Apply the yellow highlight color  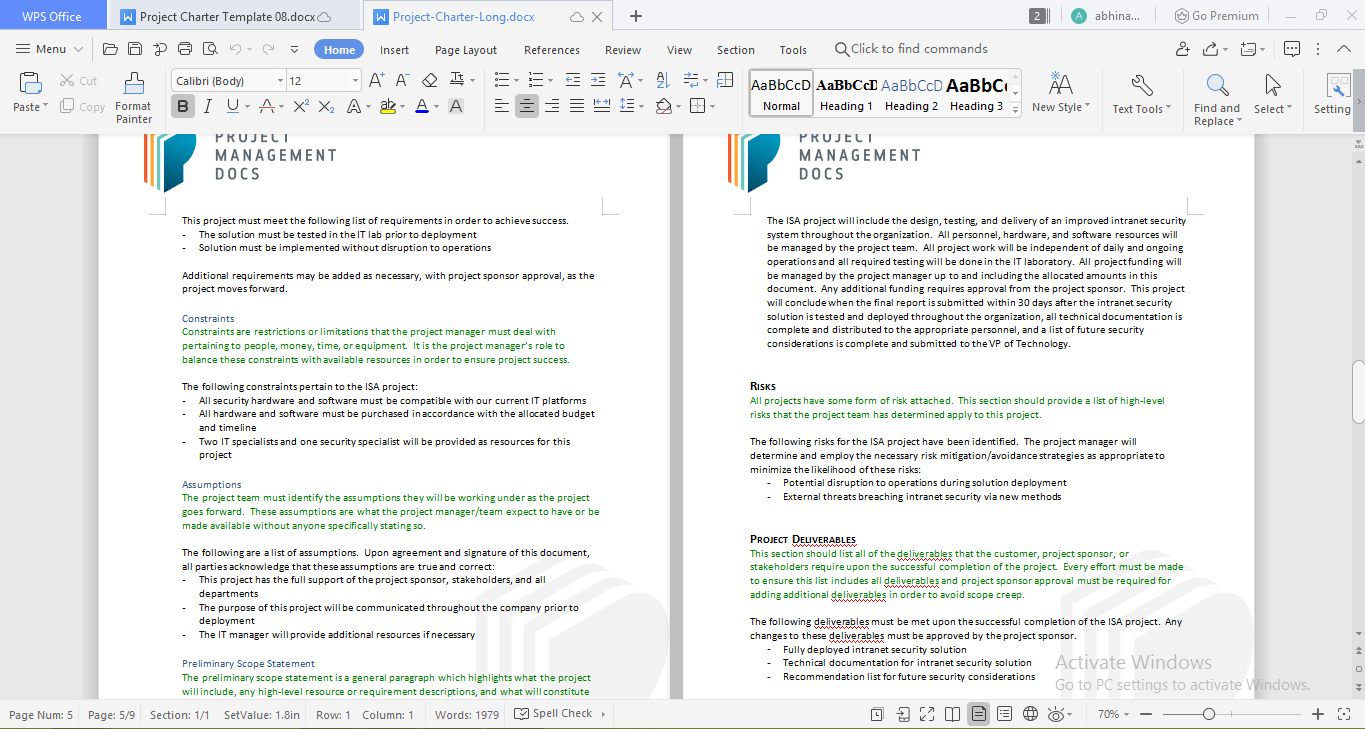(x=387, y=106)
